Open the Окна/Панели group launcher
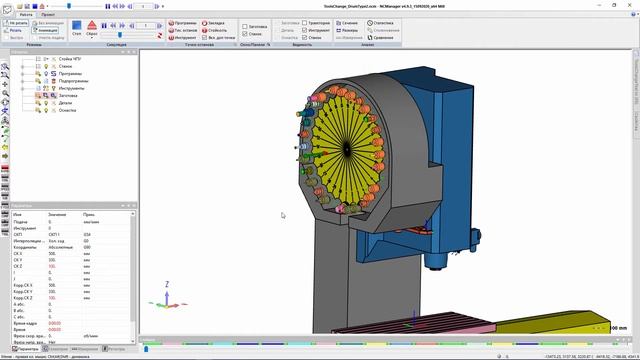Screen dimensions: 640x360 tap(268, 44)
